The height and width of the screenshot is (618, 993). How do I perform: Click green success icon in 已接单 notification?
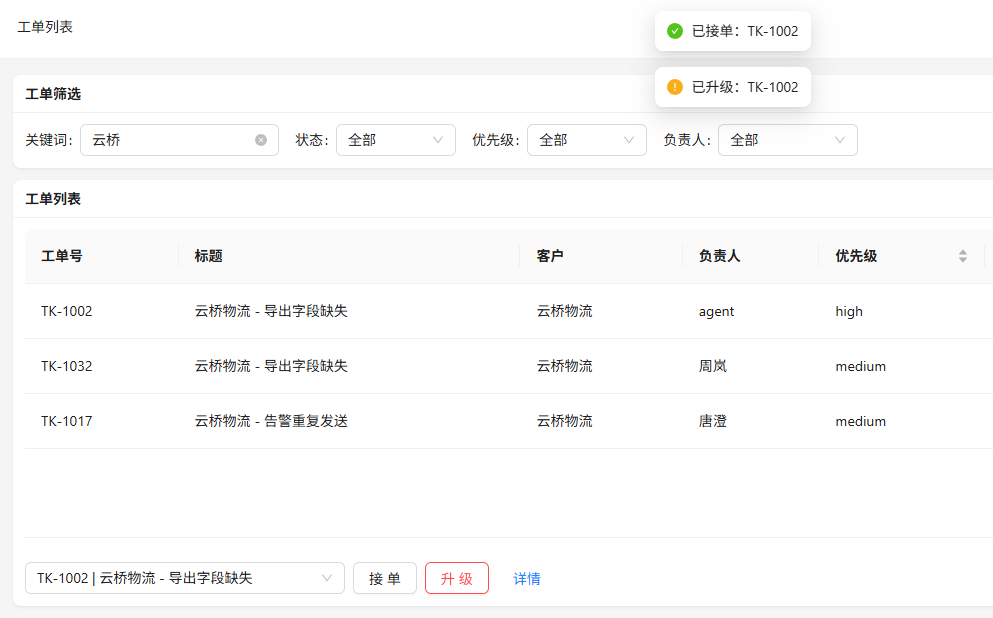(675, 31)
